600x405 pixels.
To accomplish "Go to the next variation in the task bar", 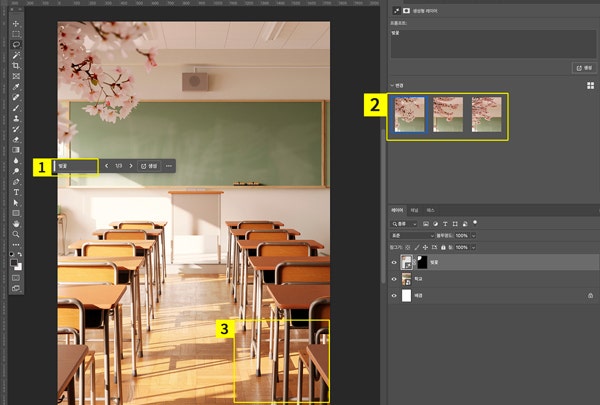I will 131,166.
